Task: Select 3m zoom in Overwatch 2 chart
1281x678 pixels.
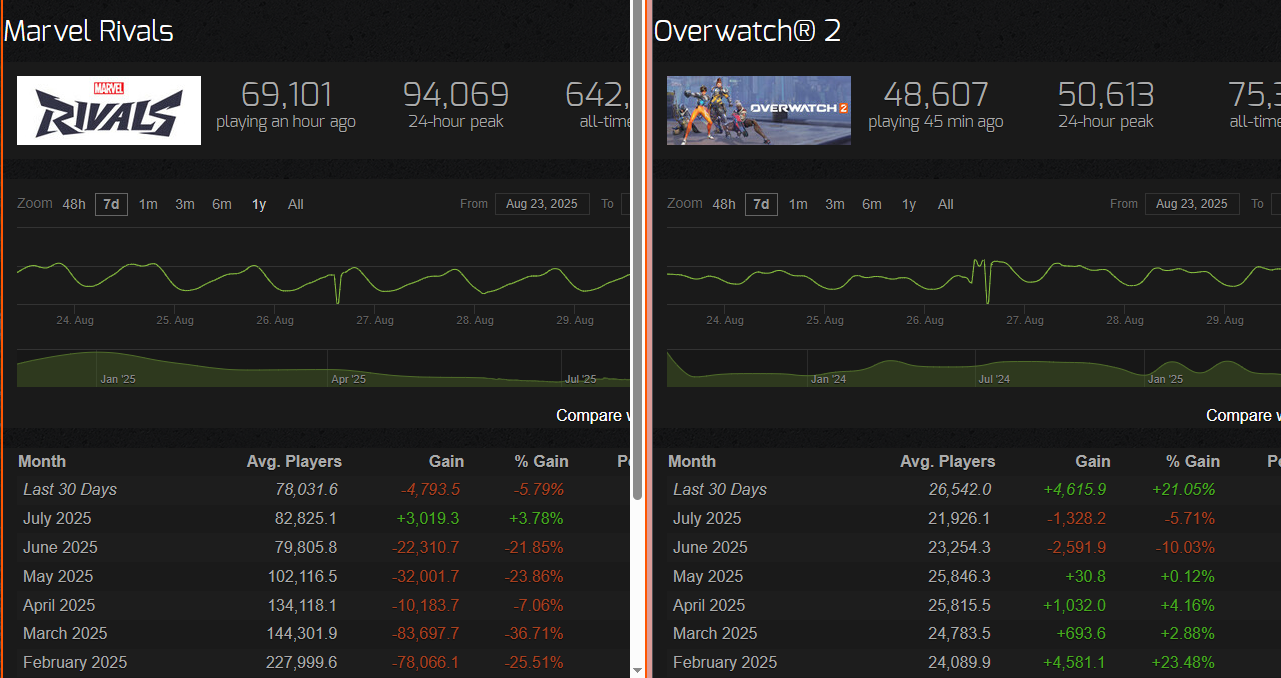Action: 835,204
